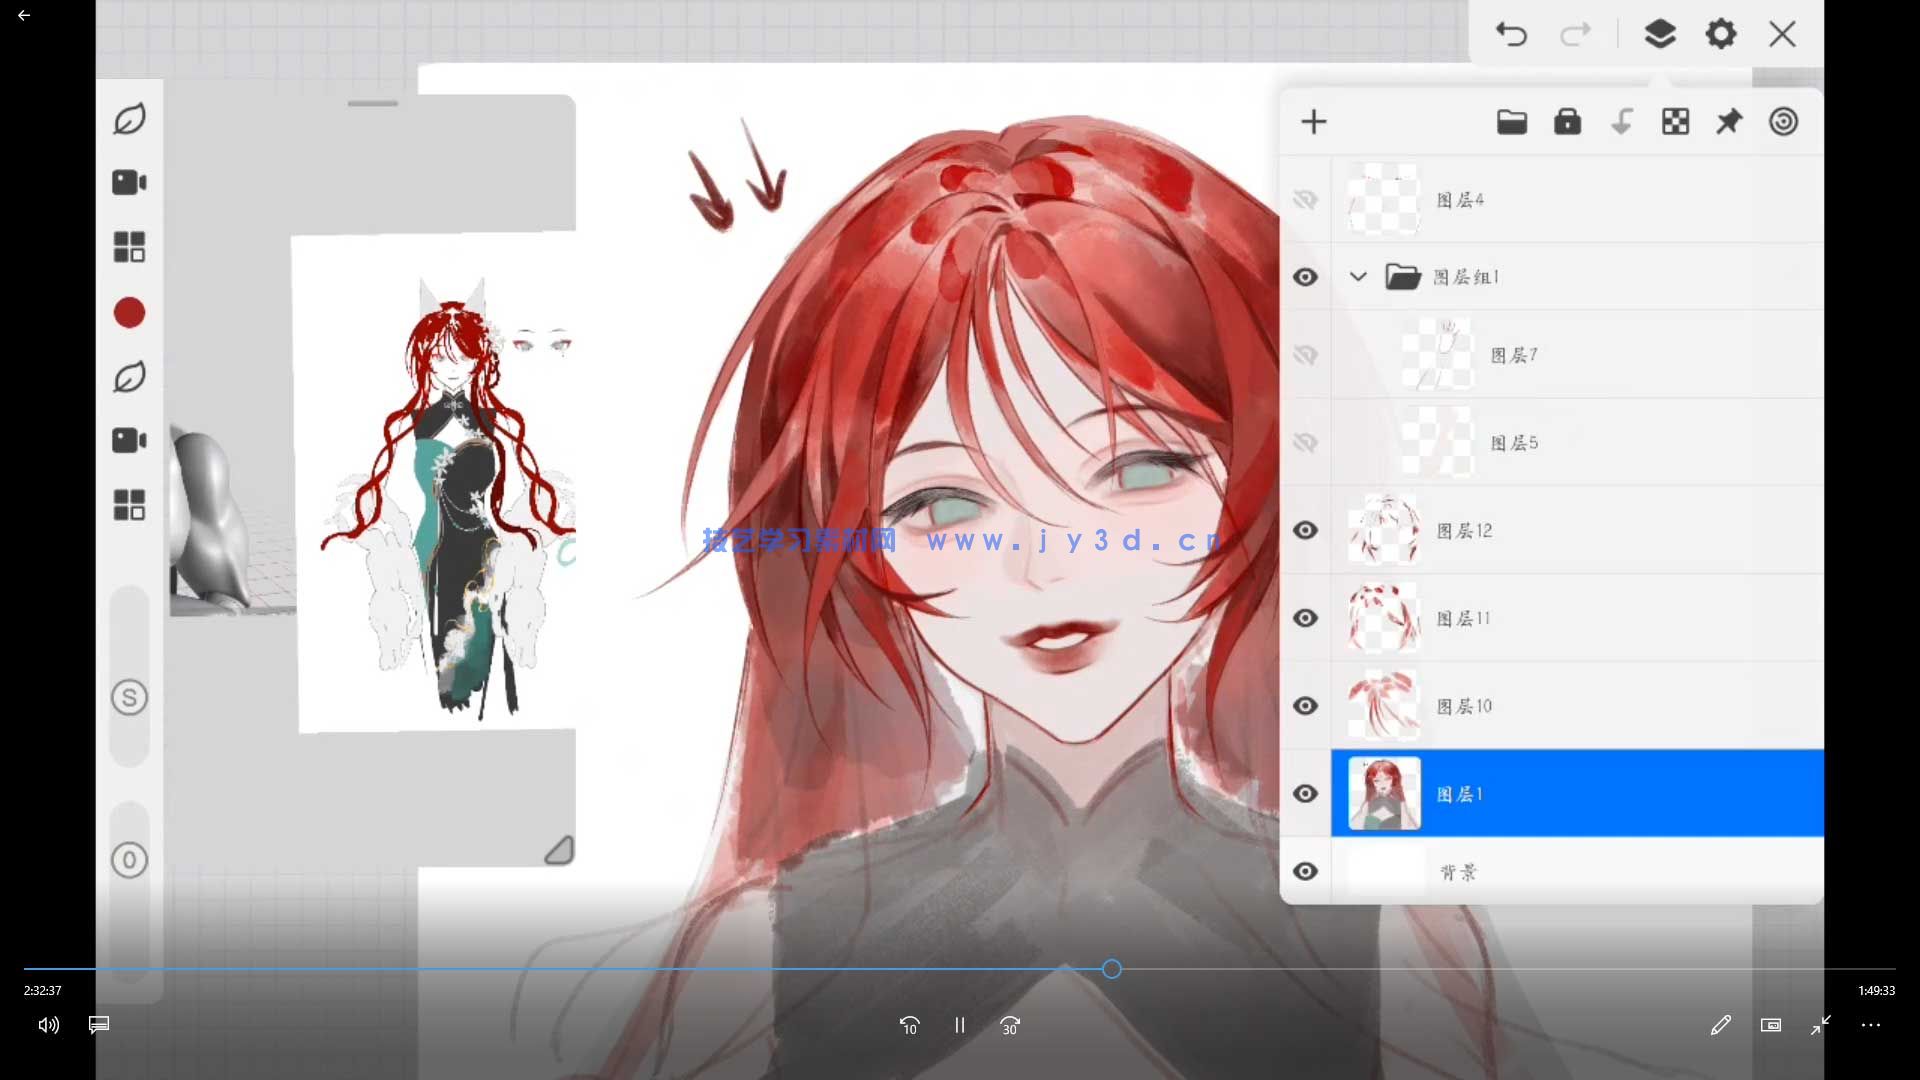Collapse the 图层组1 group chevron
Screen dimensions: 1920x1080
point(1357,277)
